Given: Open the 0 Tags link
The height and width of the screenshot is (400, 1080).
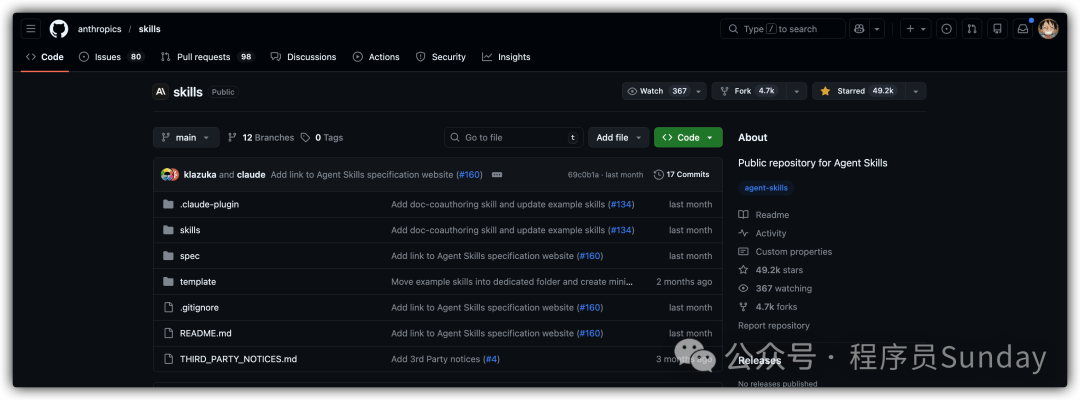Looking at the screenshot, I should (x=322, y=138).
